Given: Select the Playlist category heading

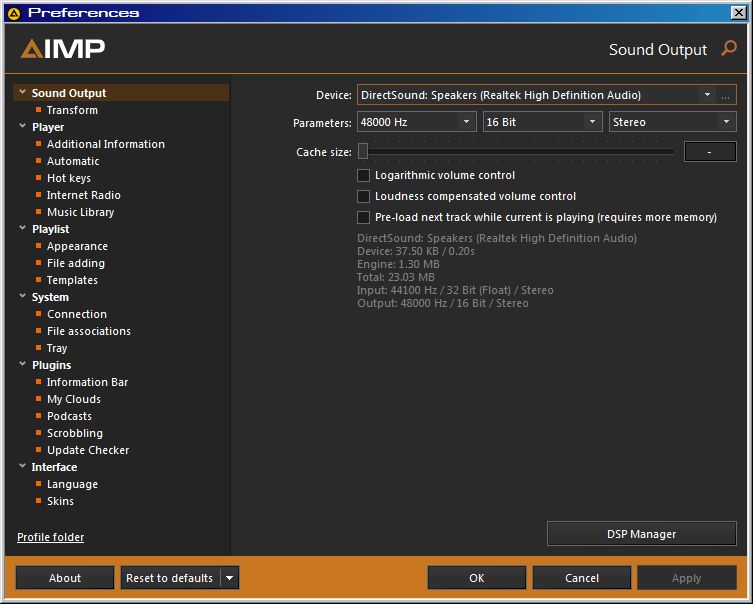Looking at the screenshot, I should 50,229.
